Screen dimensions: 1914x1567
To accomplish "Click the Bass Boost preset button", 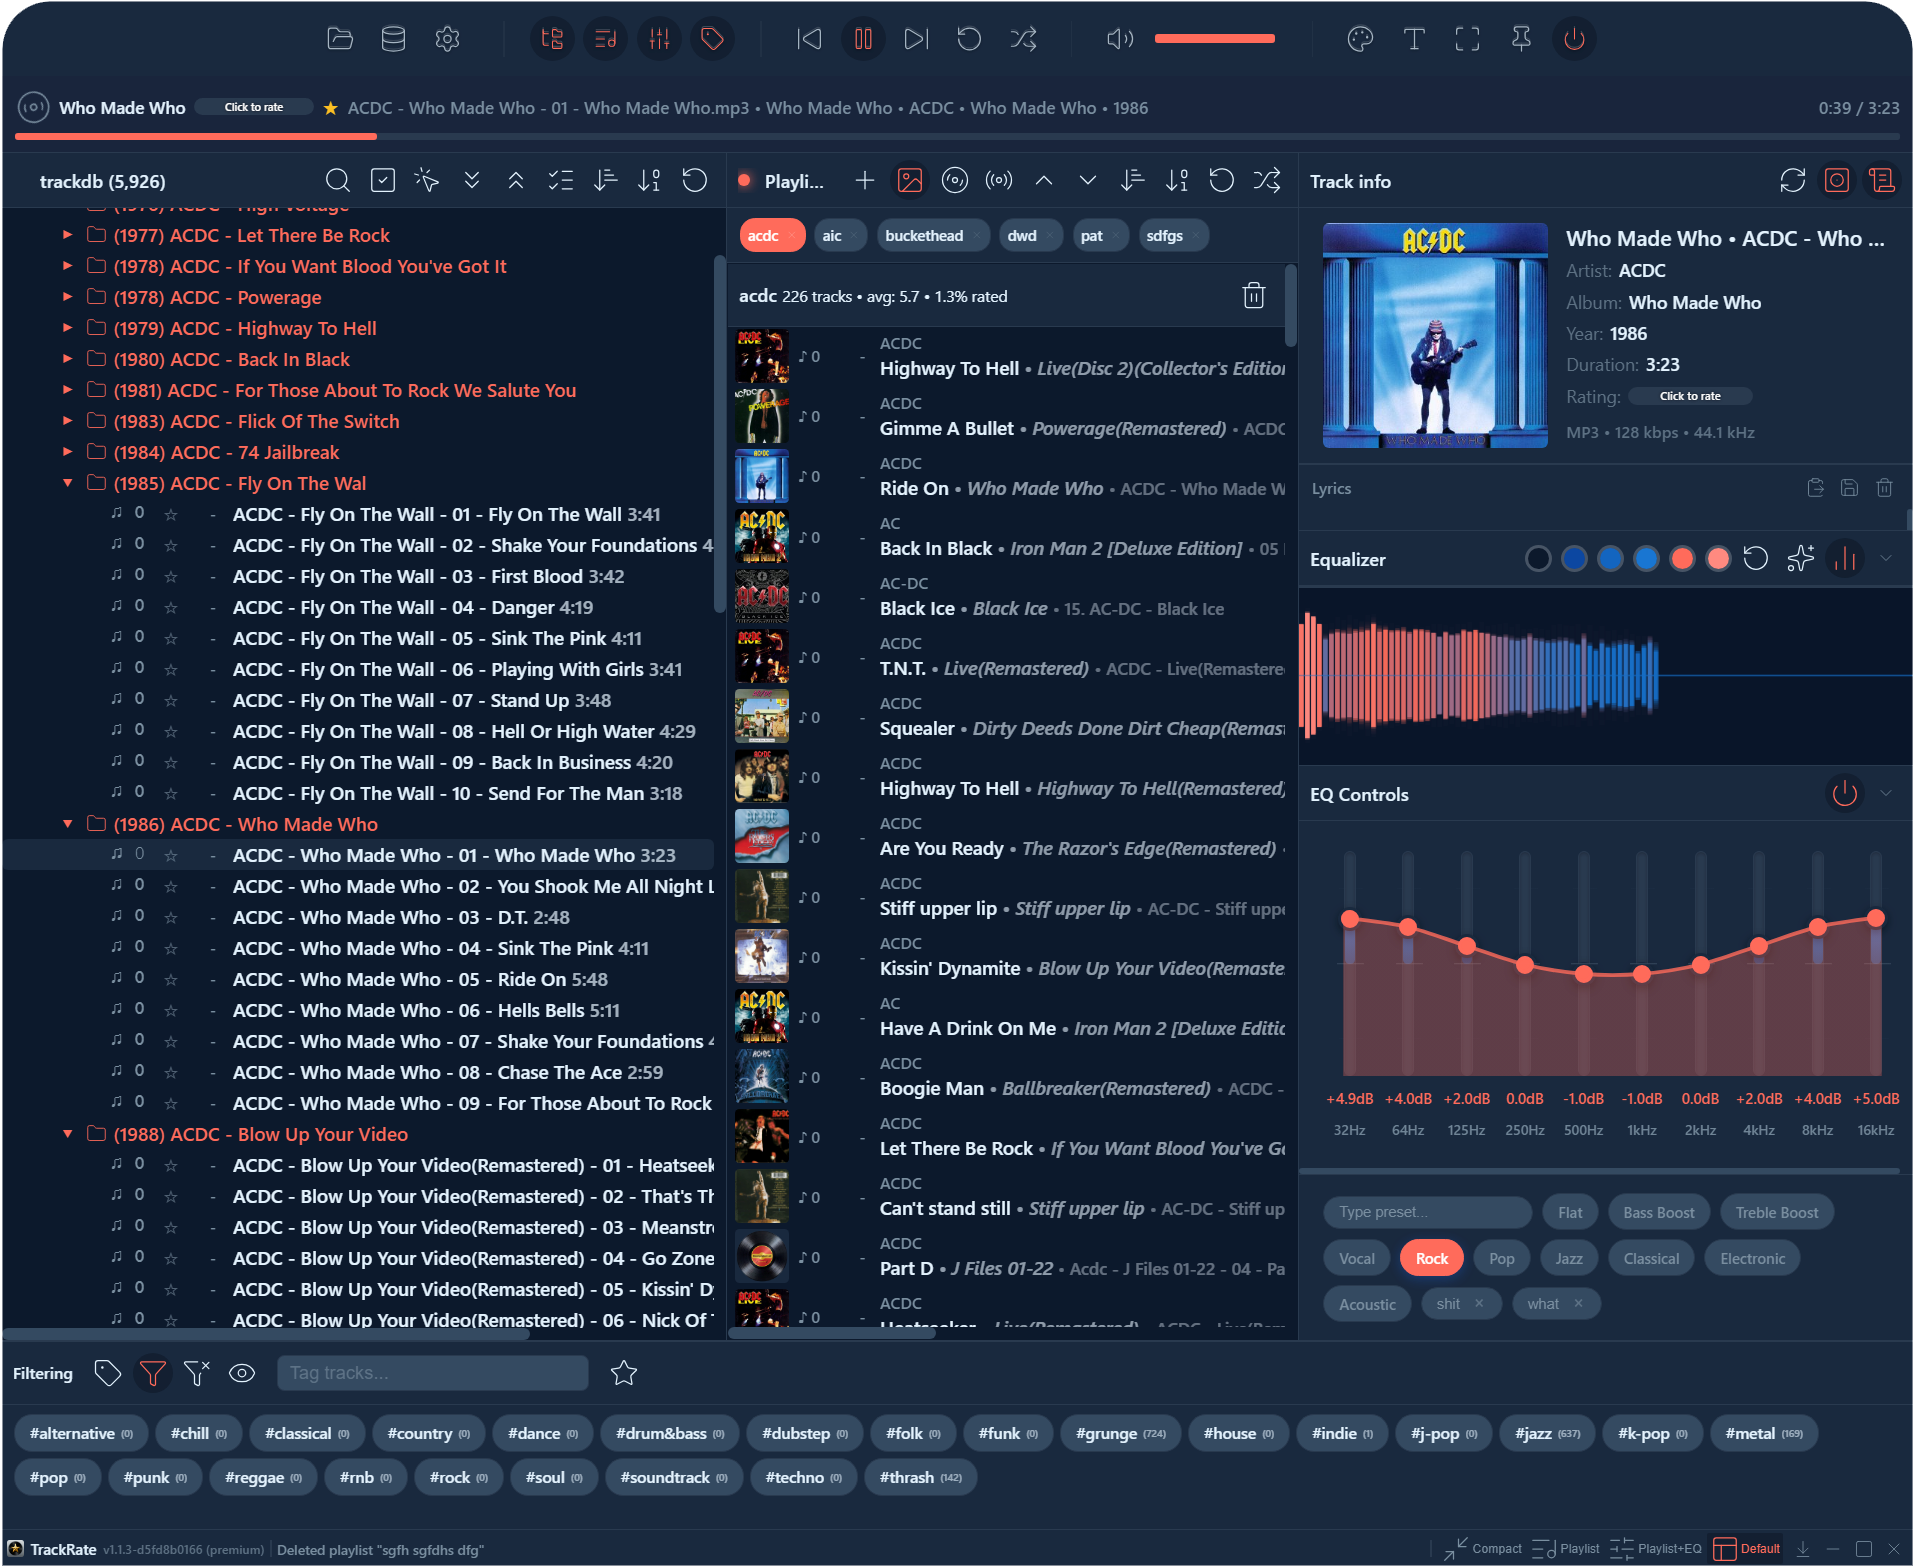I will (1658, 1211).
